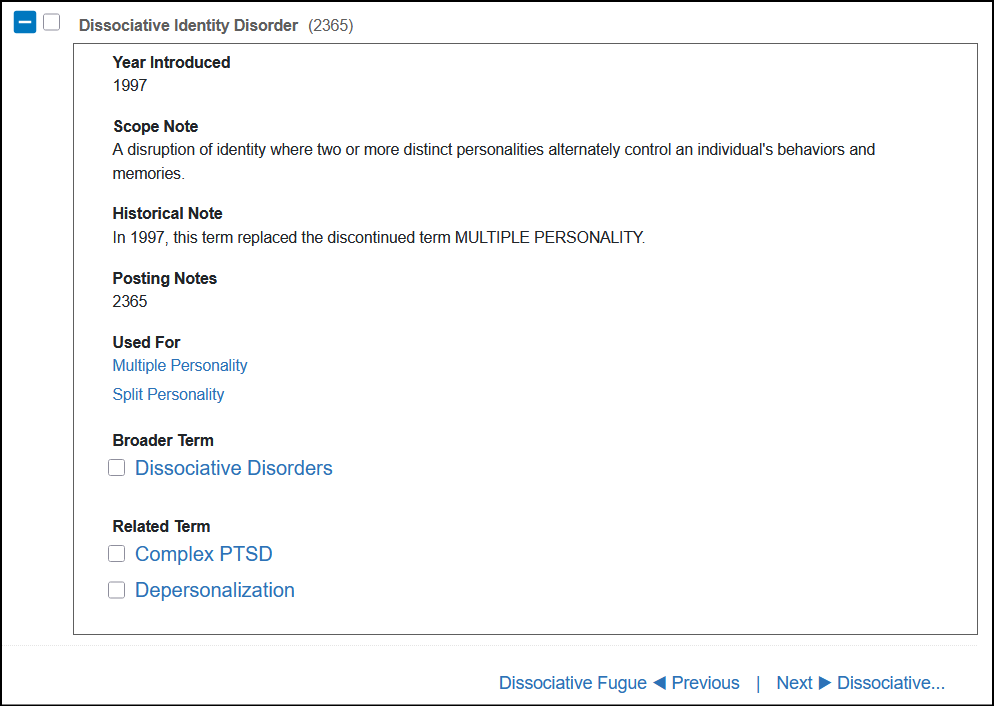
Task: Open the Multiple Personality used-for link
Action: [x=180, y=366]
